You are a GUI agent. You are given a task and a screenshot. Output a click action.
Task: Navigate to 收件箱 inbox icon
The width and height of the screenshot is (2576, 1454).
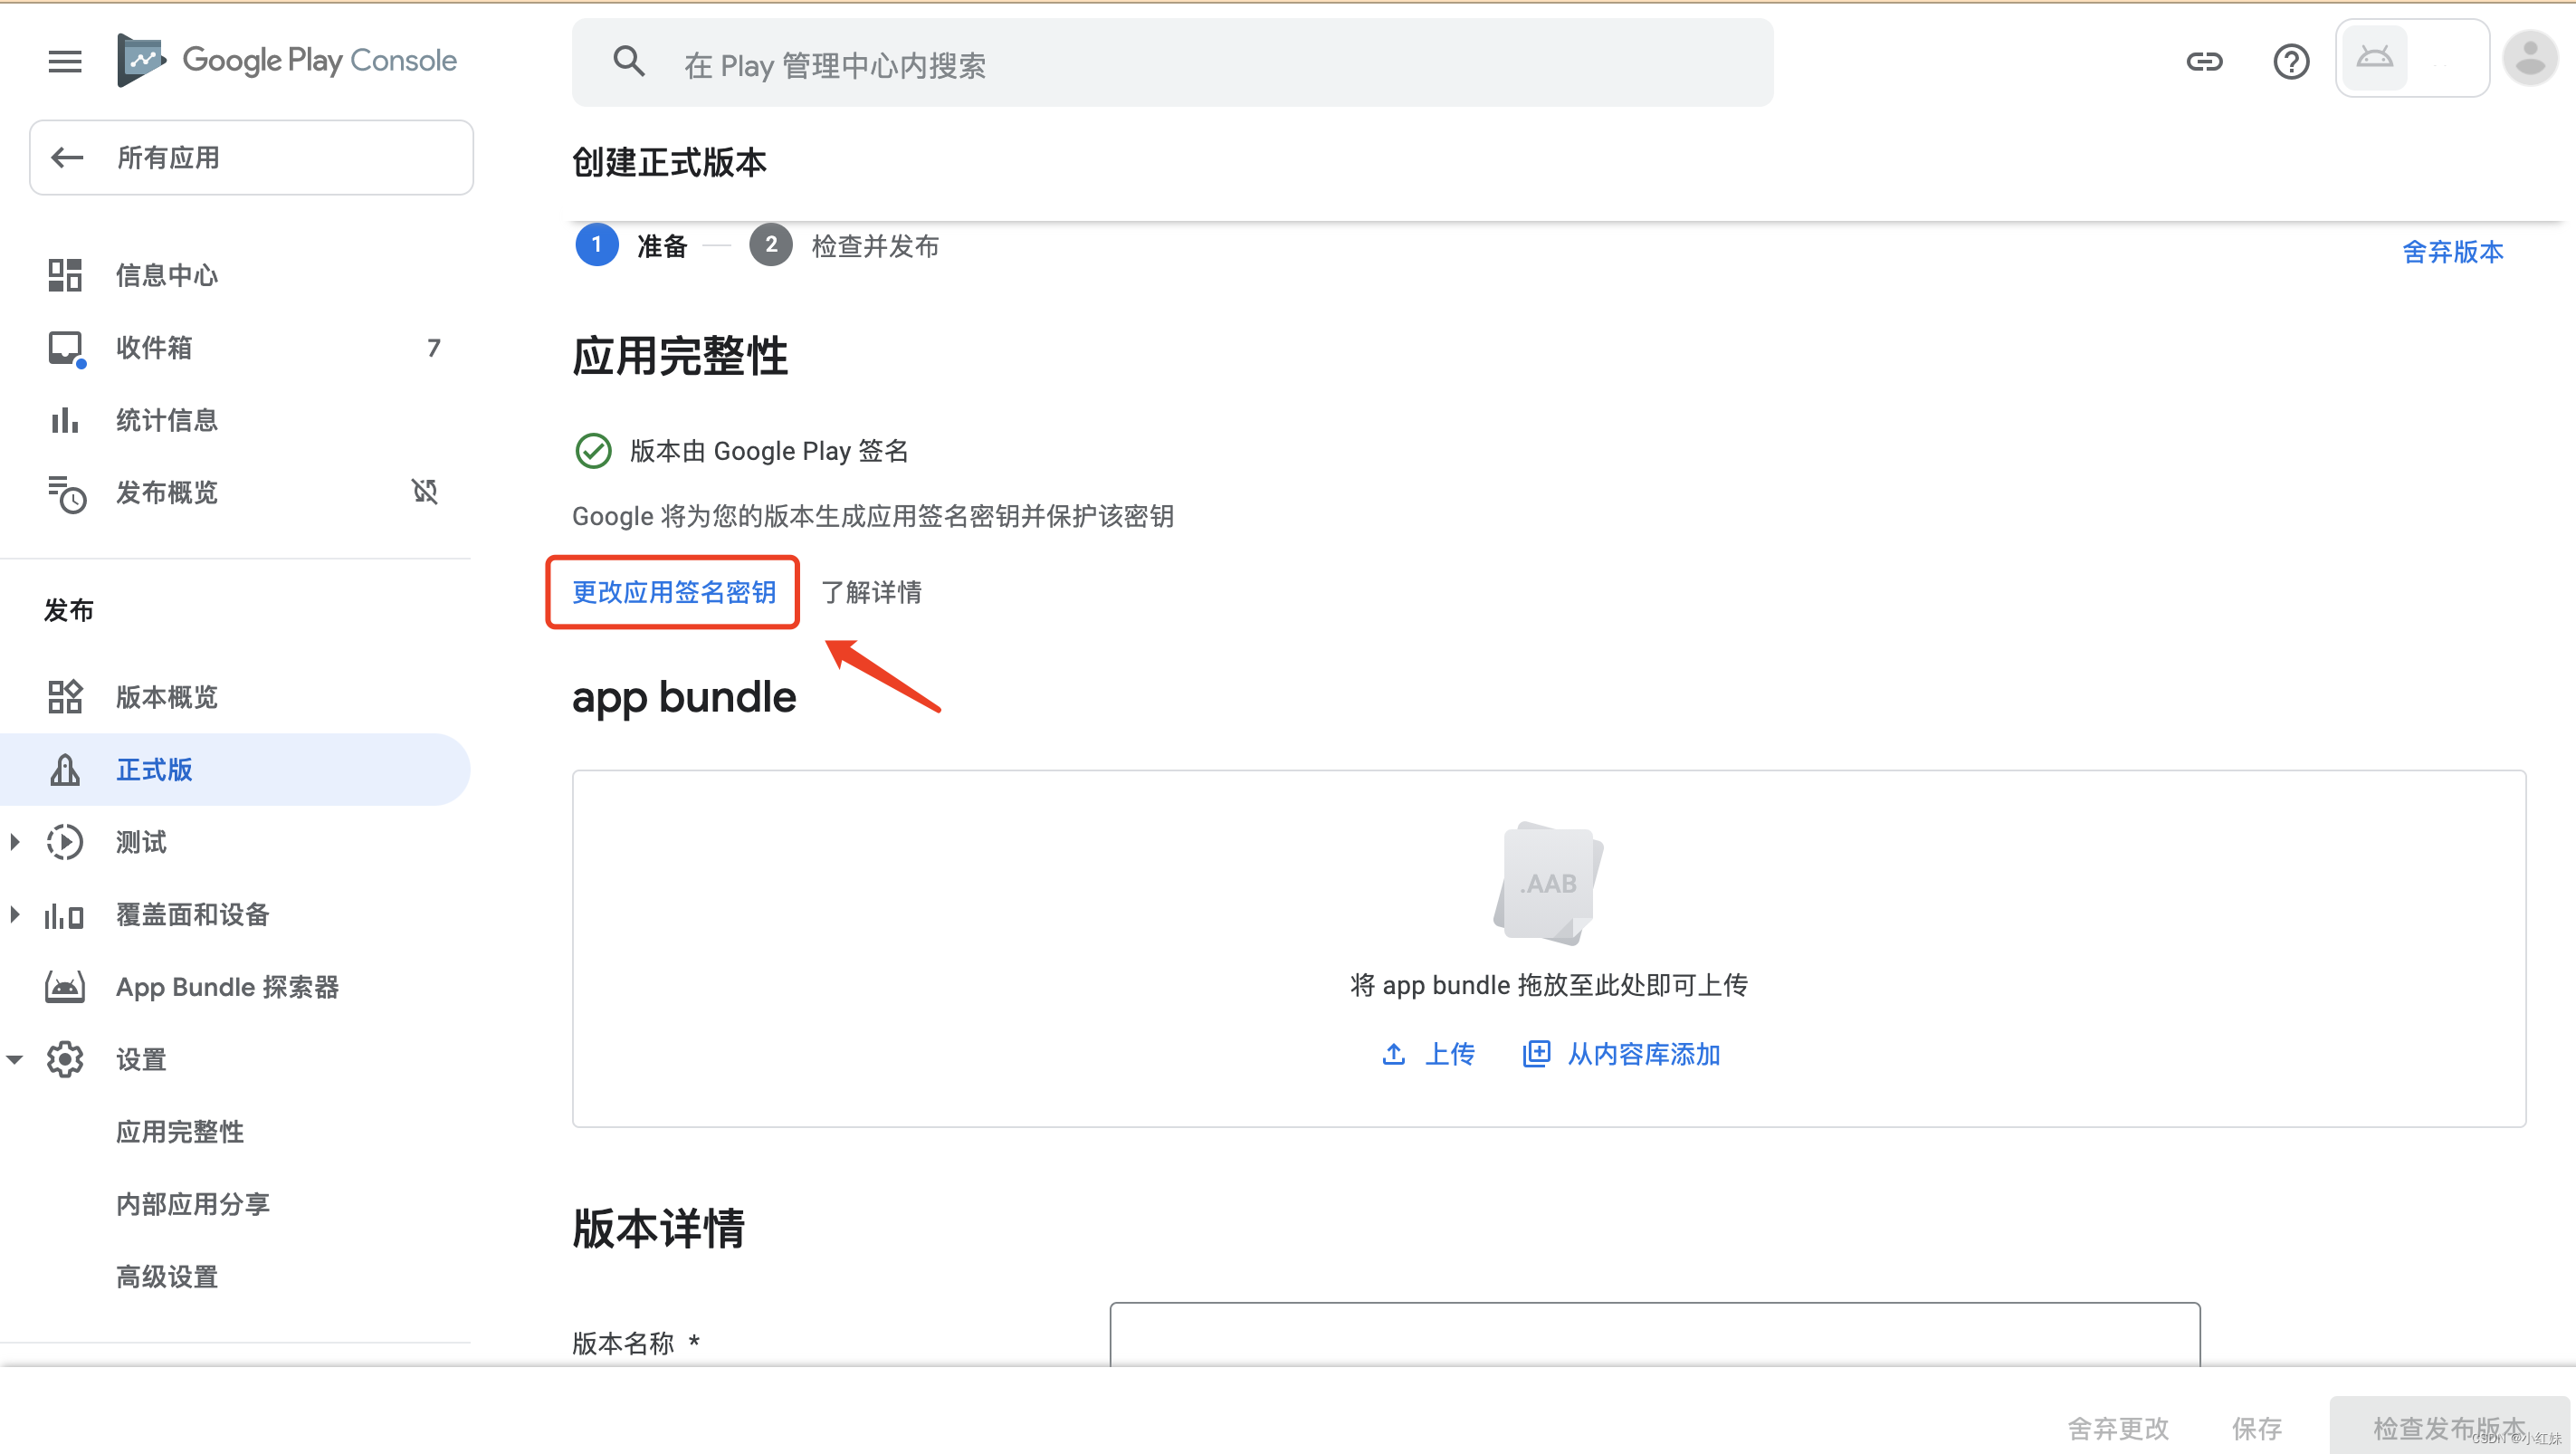[65, 349]
